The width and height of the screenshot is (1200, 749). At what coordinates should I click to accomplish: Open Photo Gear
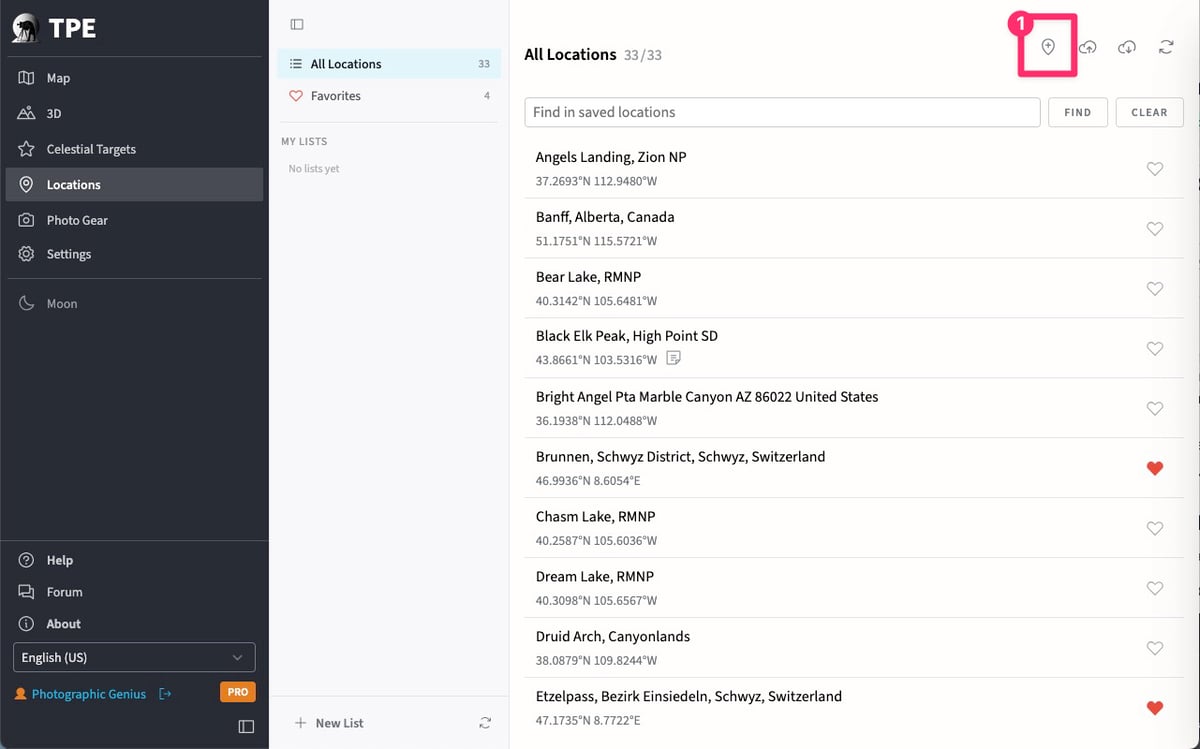click(134, 220)
